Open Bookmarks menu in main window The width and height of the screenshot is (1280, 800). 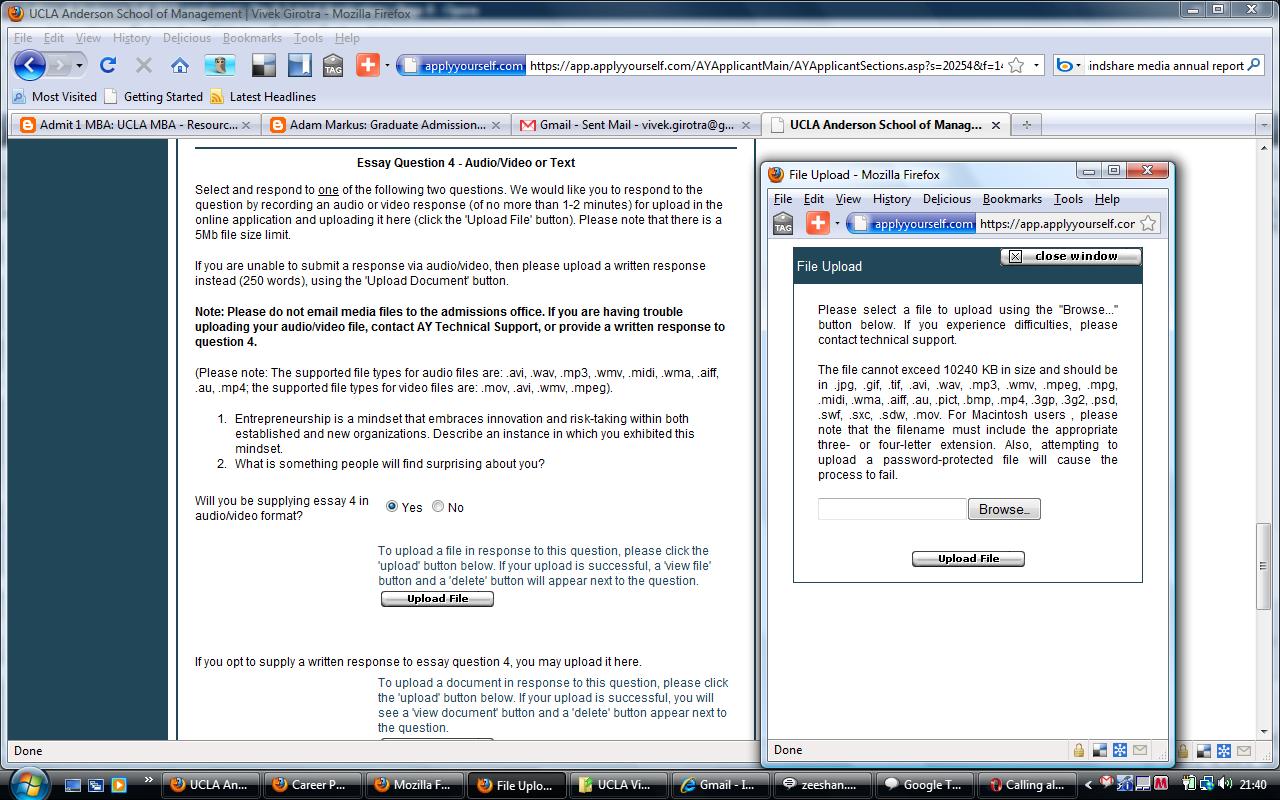pyautogui.click(x=252, y=38)
